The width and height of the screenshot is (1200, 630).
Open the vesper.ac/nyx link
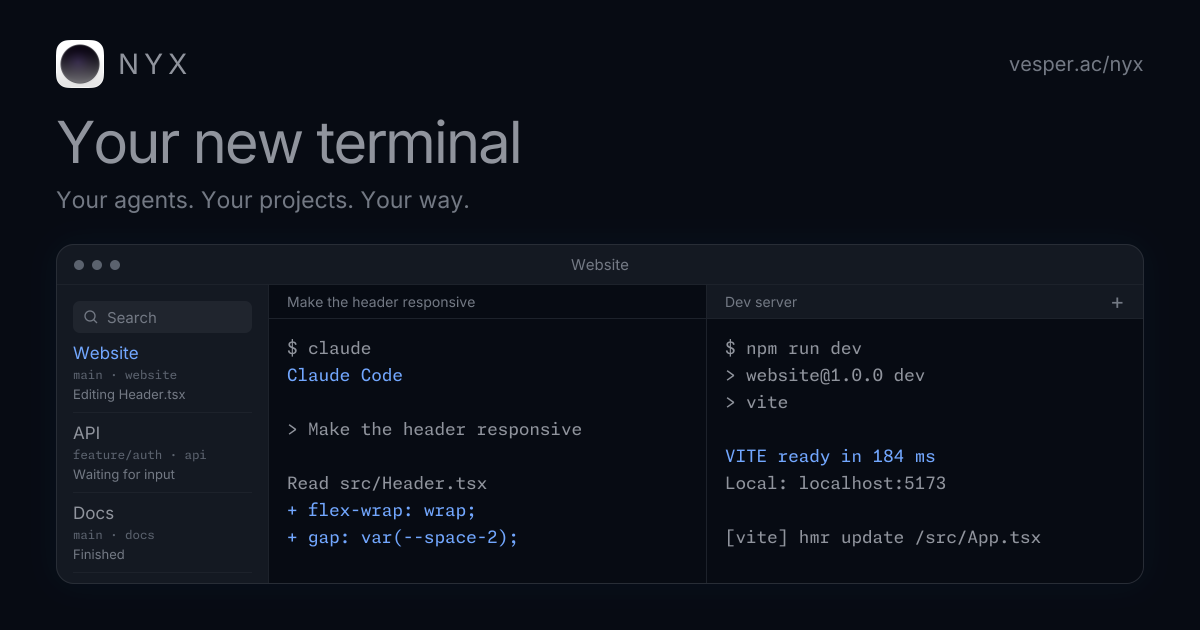pyautogui.click(x=1076, y=65)
